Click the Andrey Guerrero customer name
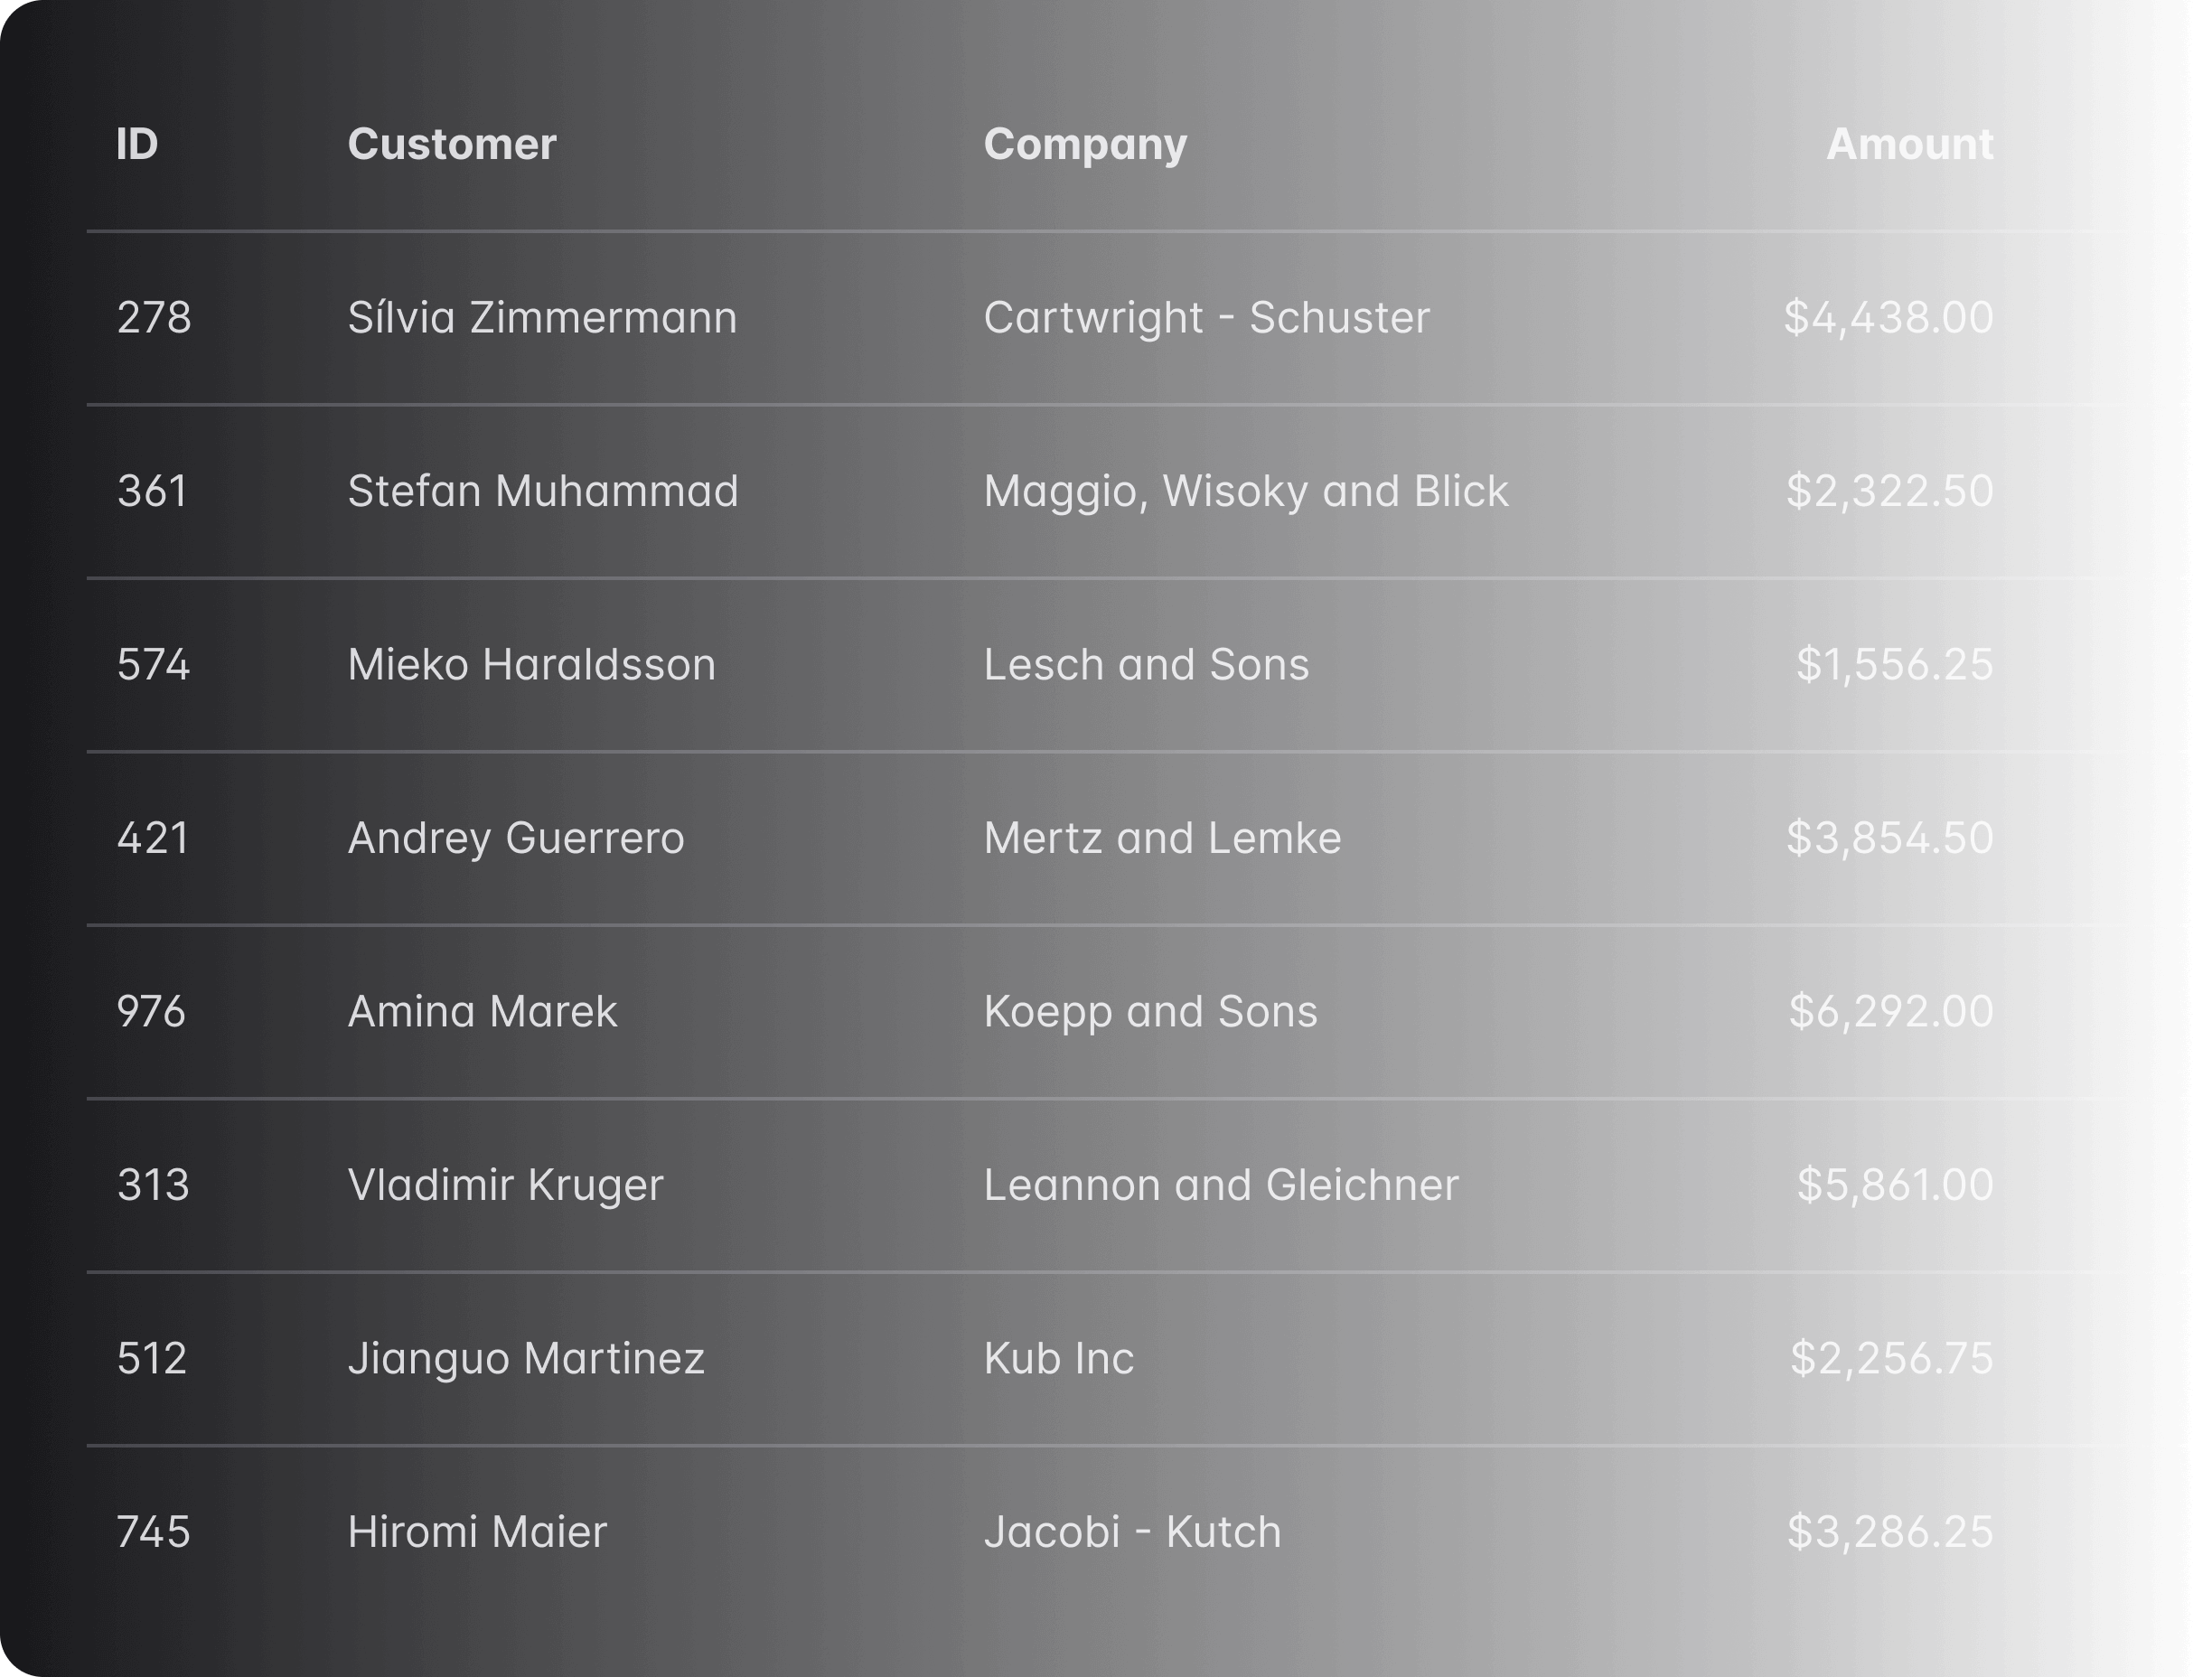 516,838
